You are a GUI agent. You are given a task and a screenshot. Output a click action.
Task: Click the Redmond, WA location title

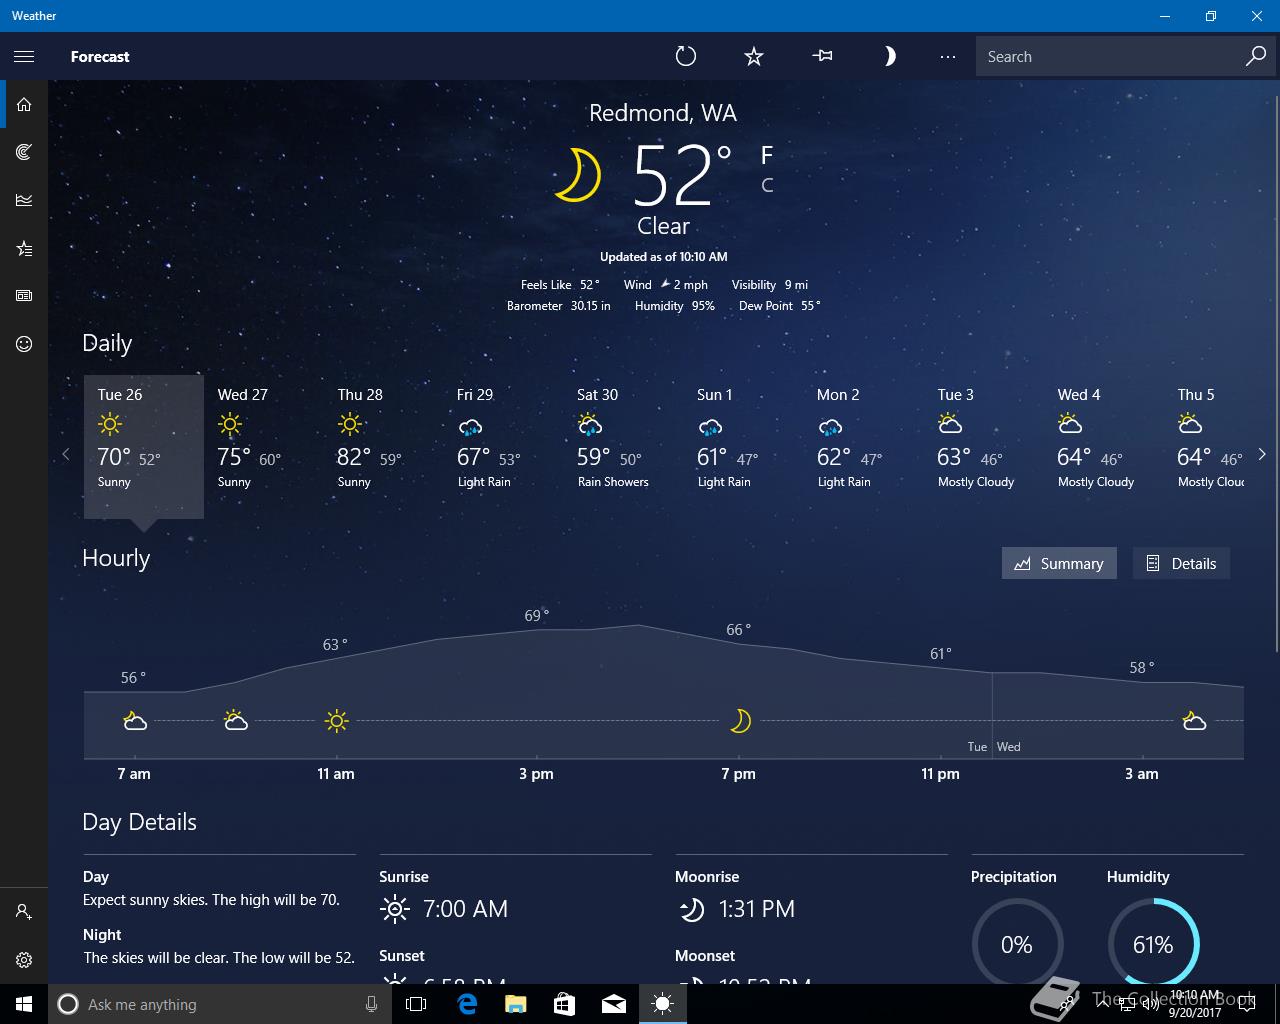663,113
